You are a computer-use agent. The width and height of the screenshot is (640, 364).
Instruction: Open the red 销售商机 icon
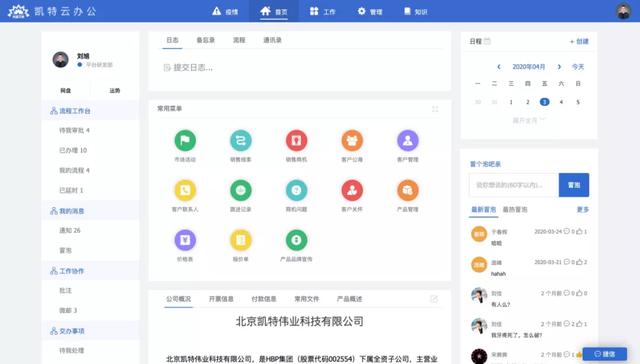(296, 140)
